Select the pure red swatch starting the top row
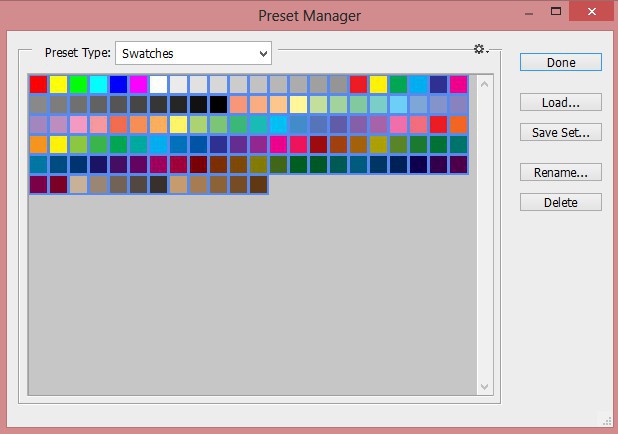The image size is (618, 434). pos(38,84)
